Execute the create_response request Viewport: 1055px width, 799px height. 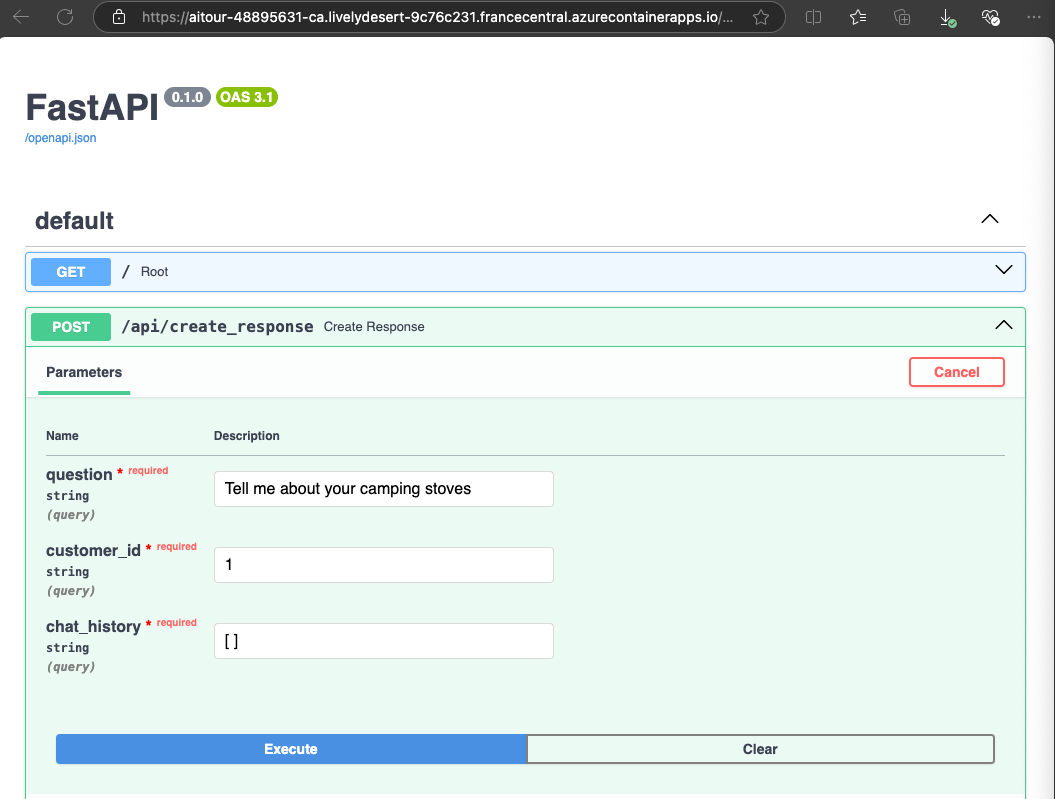coord(291,749)
